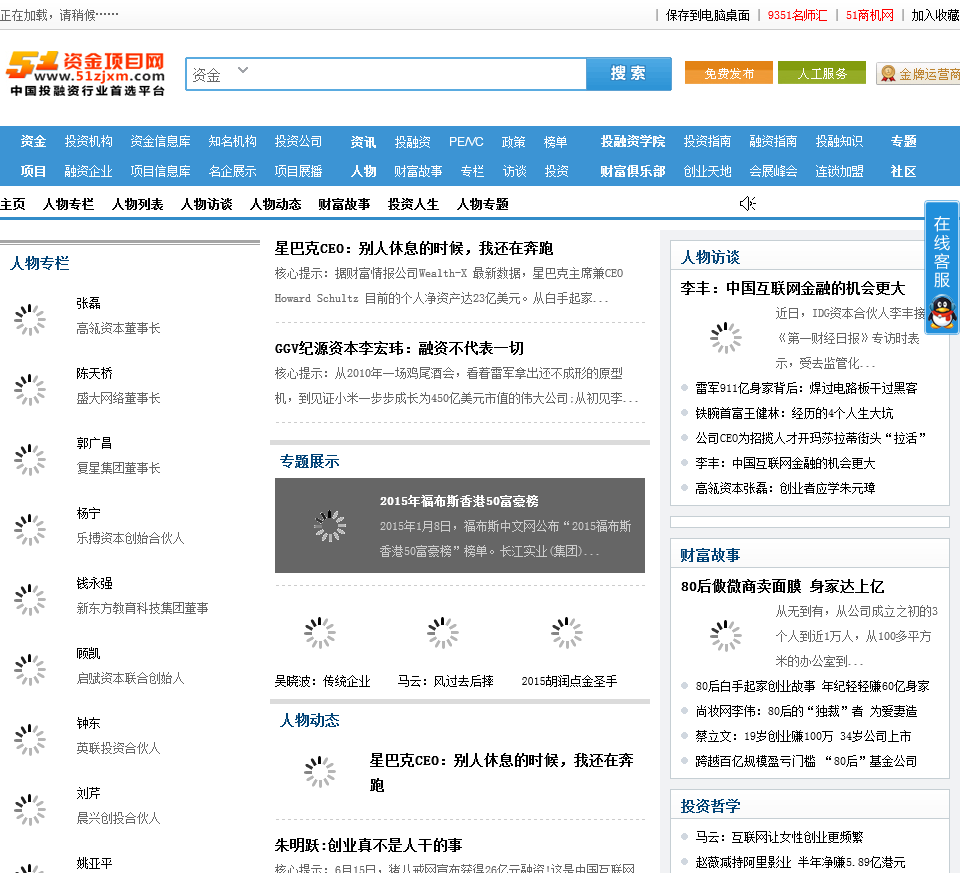The height and width of the screenshot is (873, 960).
Task: Open 雷军911亿身家背后 article link
Action: click(x=806, y=388)
